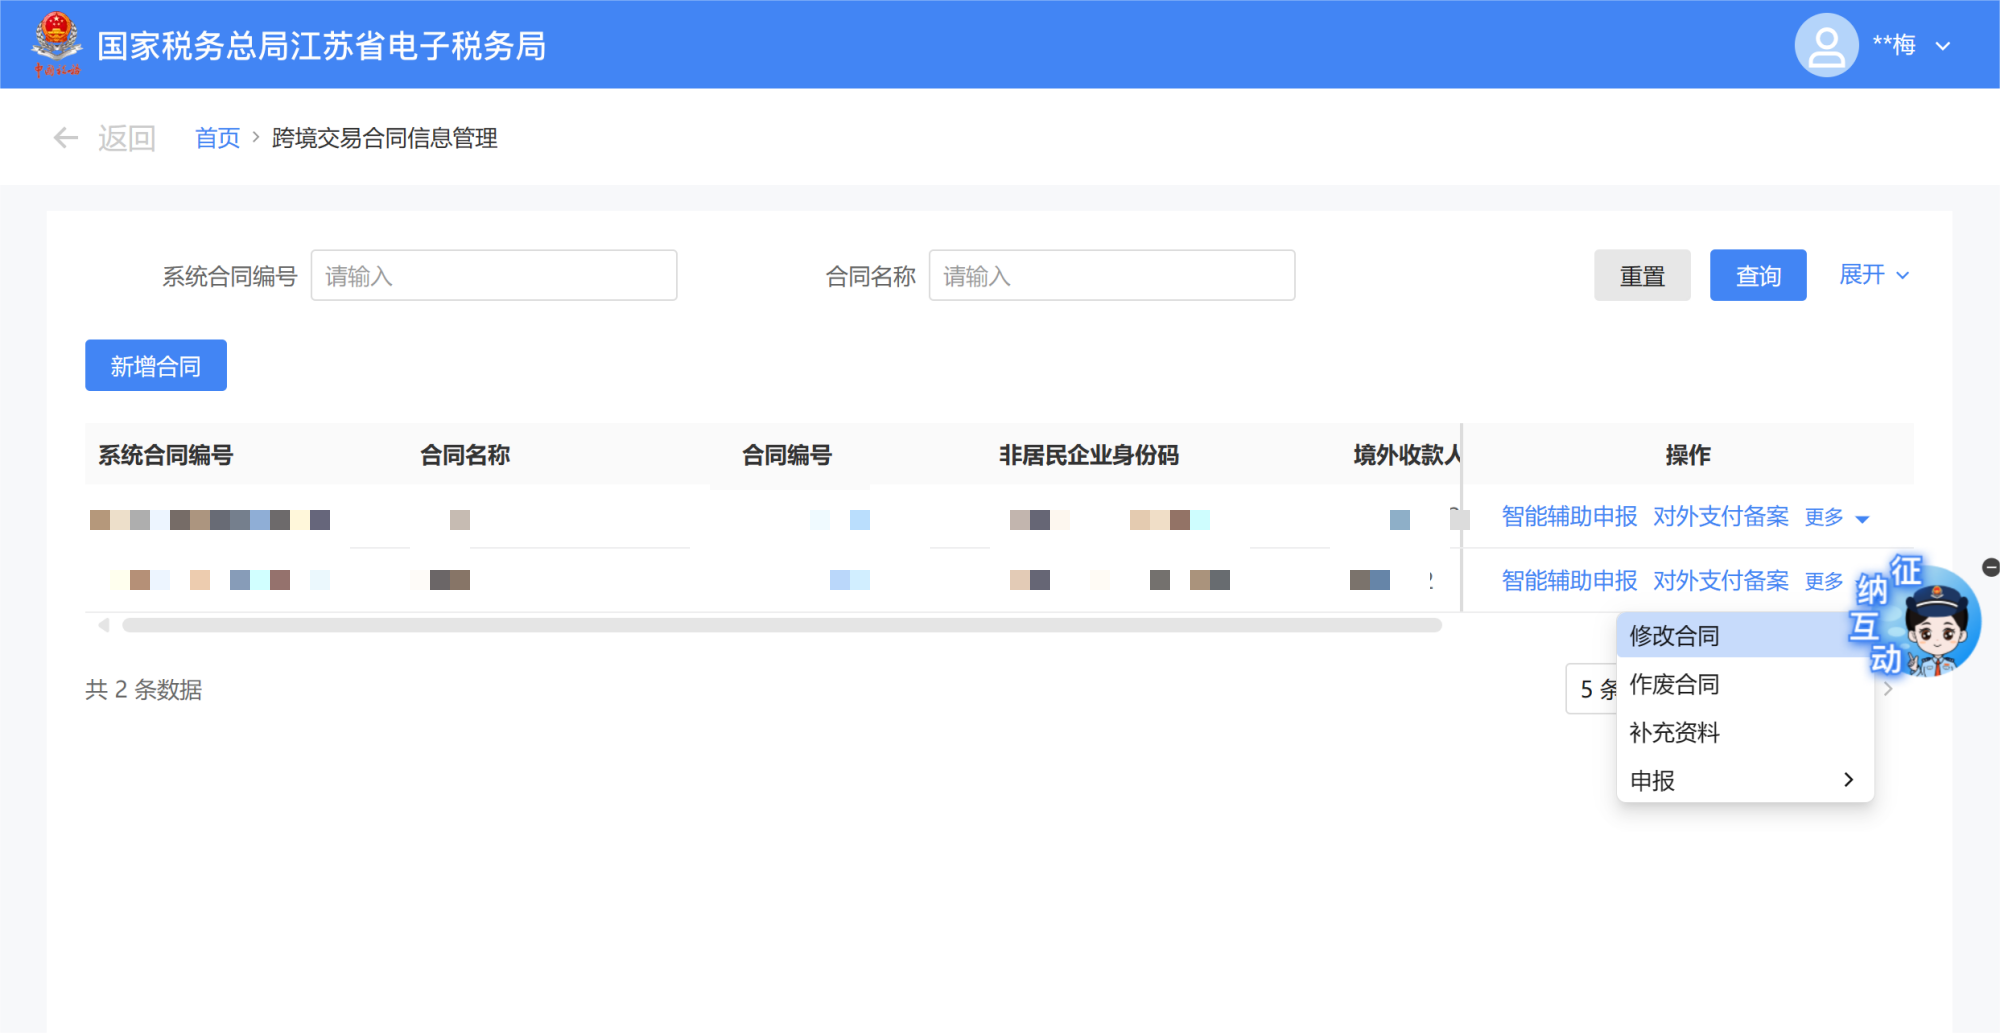Screen dimensions: 2000x1033
Task: Open 更多 dropdown in the first row
Action: tap(1836, 517)
